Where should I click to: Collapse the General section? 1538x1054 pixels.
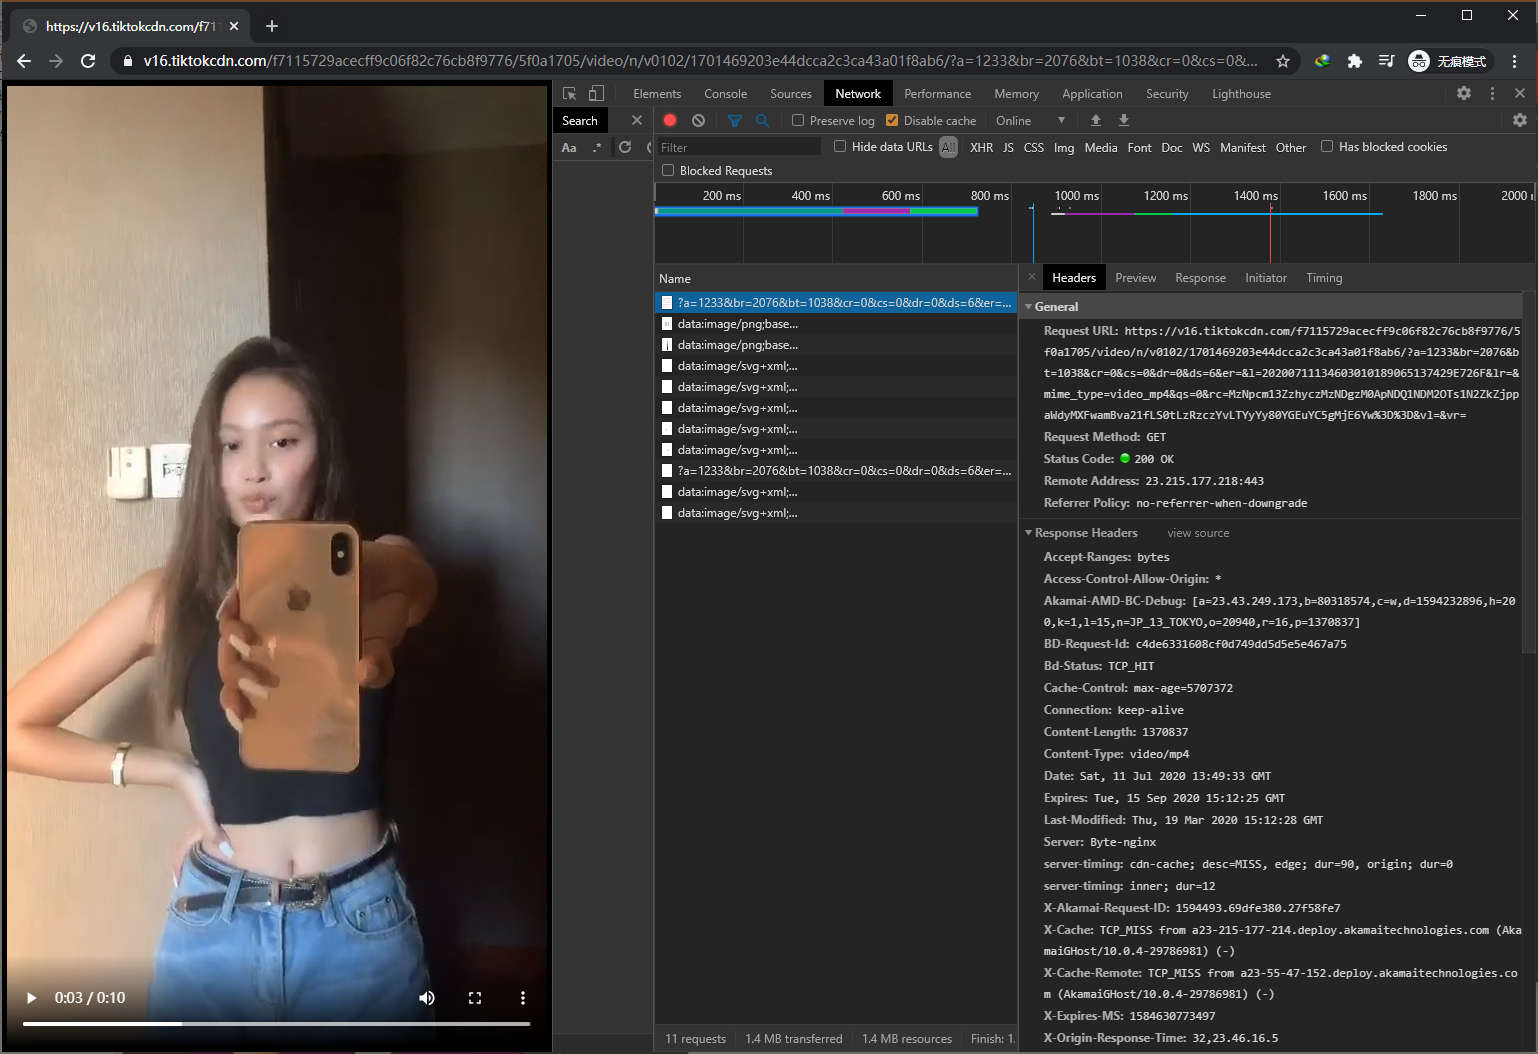coord(1029,306)
